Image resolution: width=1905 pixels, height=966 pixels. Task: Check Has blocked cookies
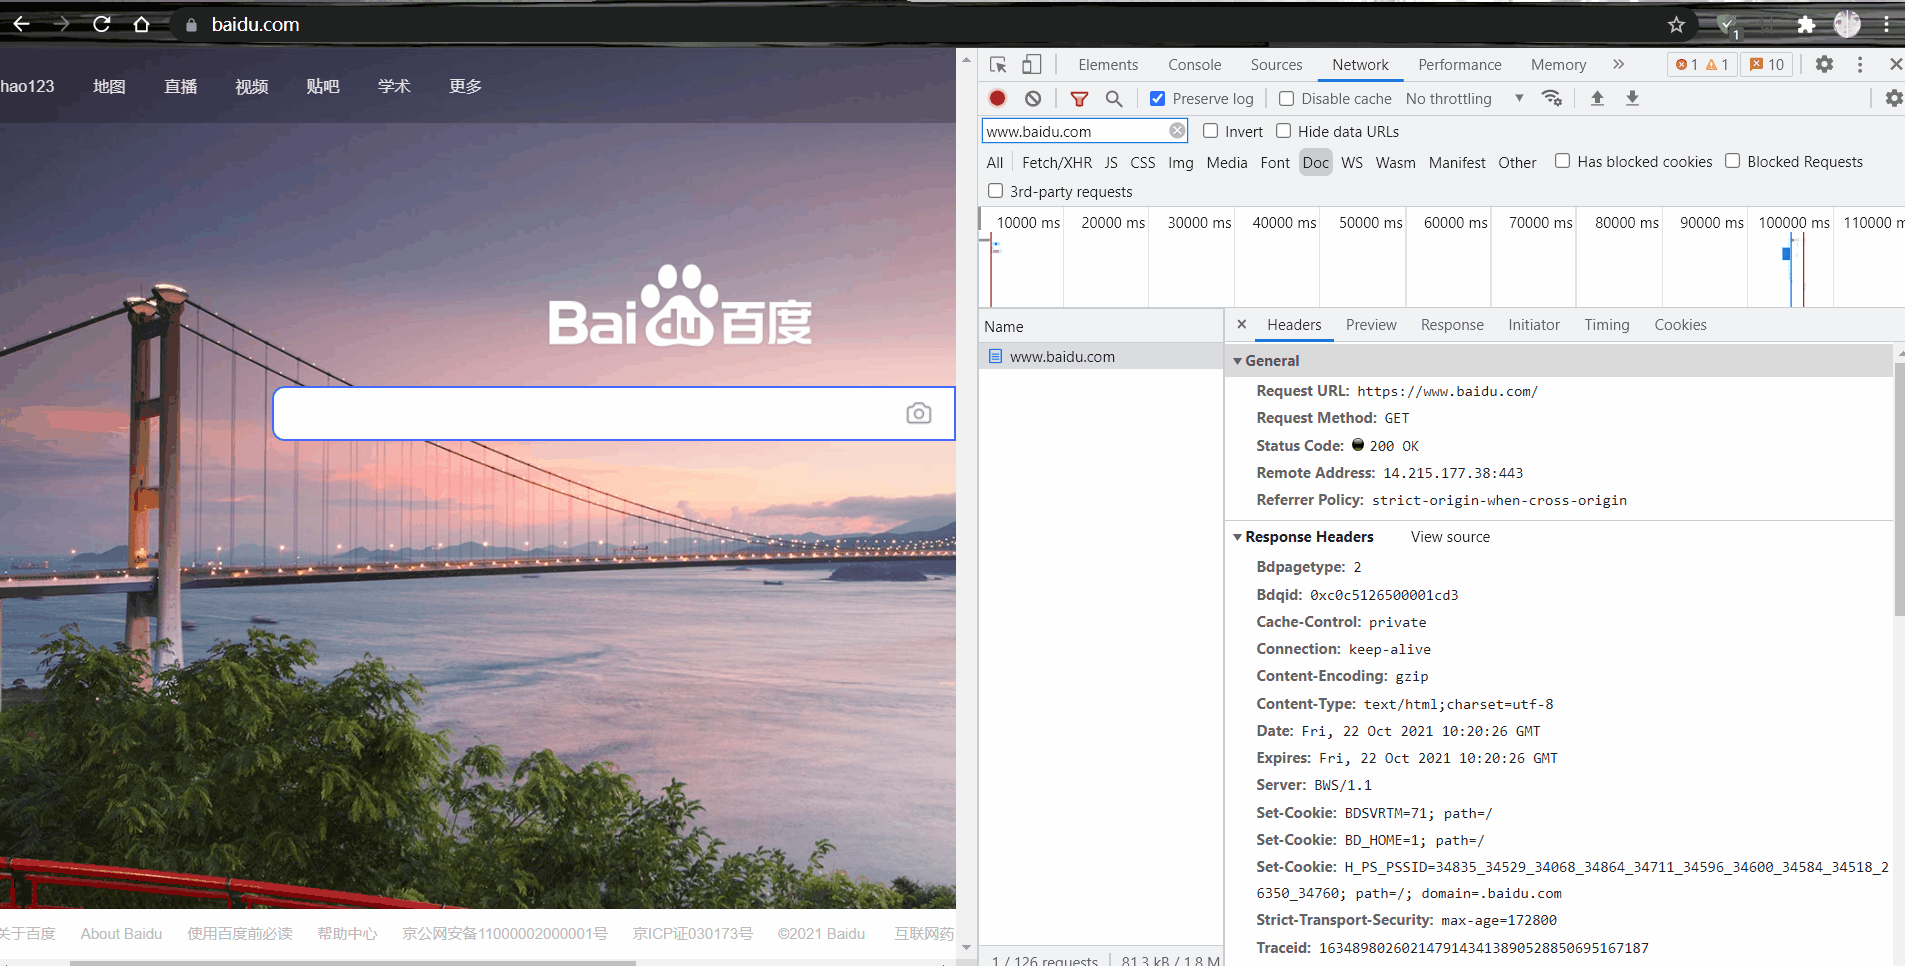1562,161
